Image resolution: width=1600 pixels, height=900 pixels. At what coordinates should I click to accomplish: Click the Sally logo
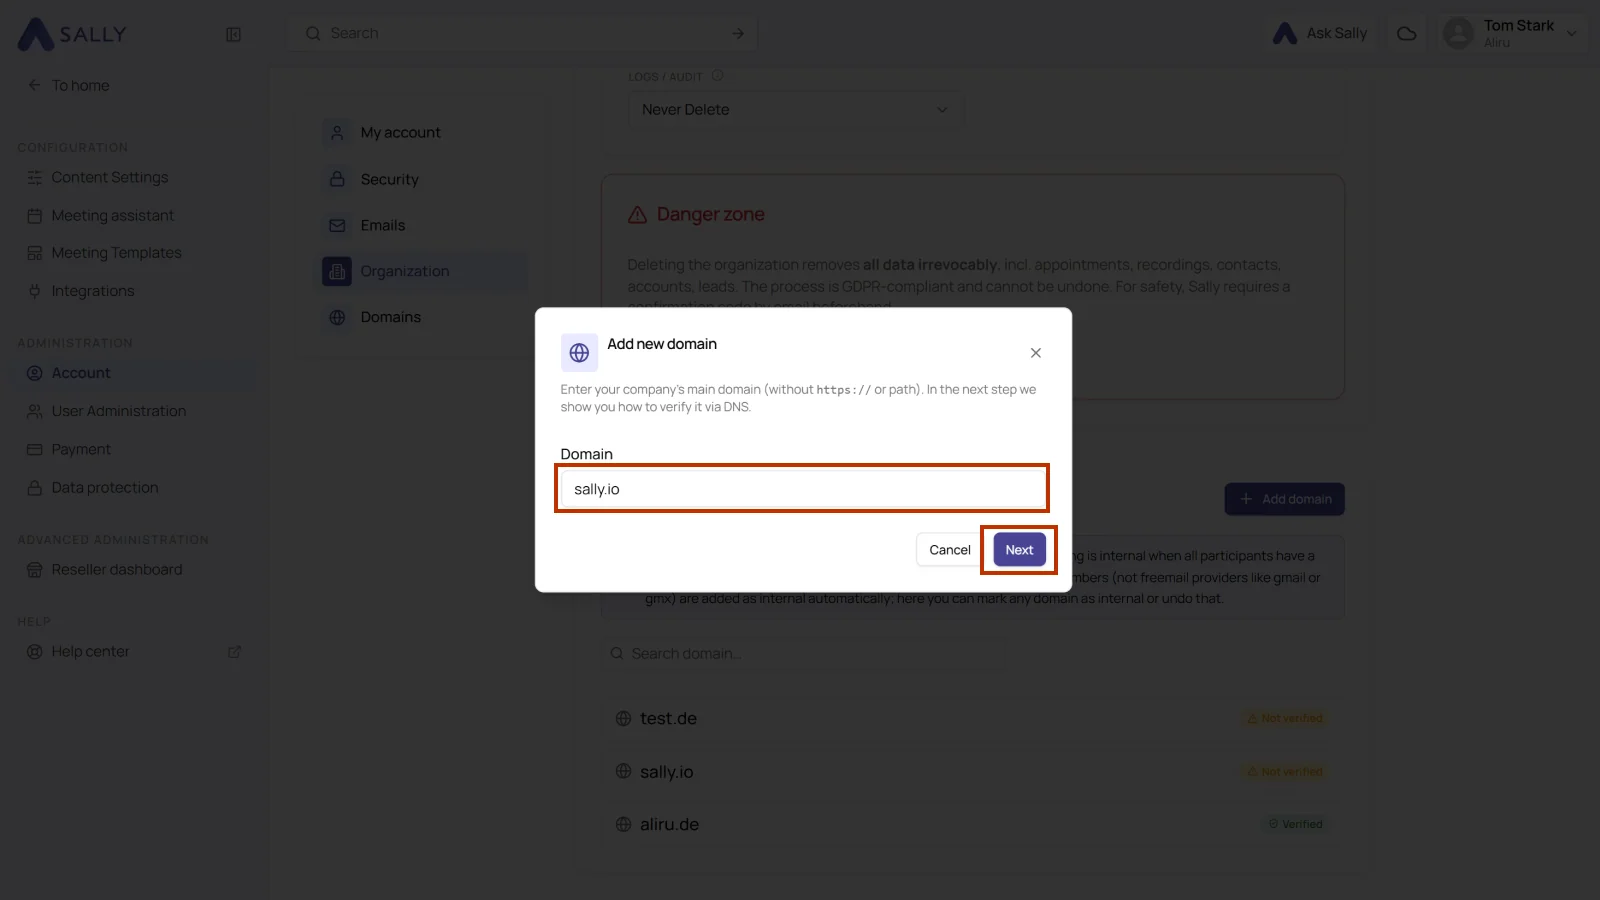click(x=72, y=34)
